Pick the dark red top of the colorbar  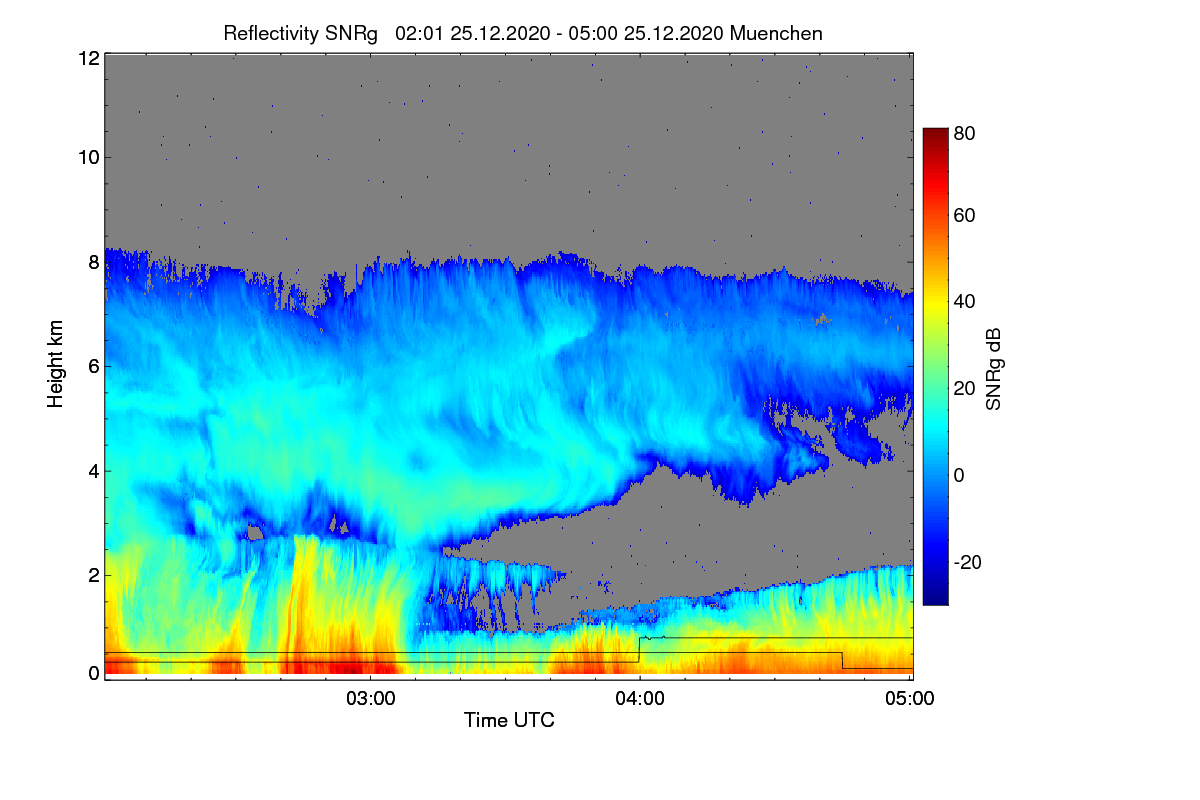click(x=935, y=135)
